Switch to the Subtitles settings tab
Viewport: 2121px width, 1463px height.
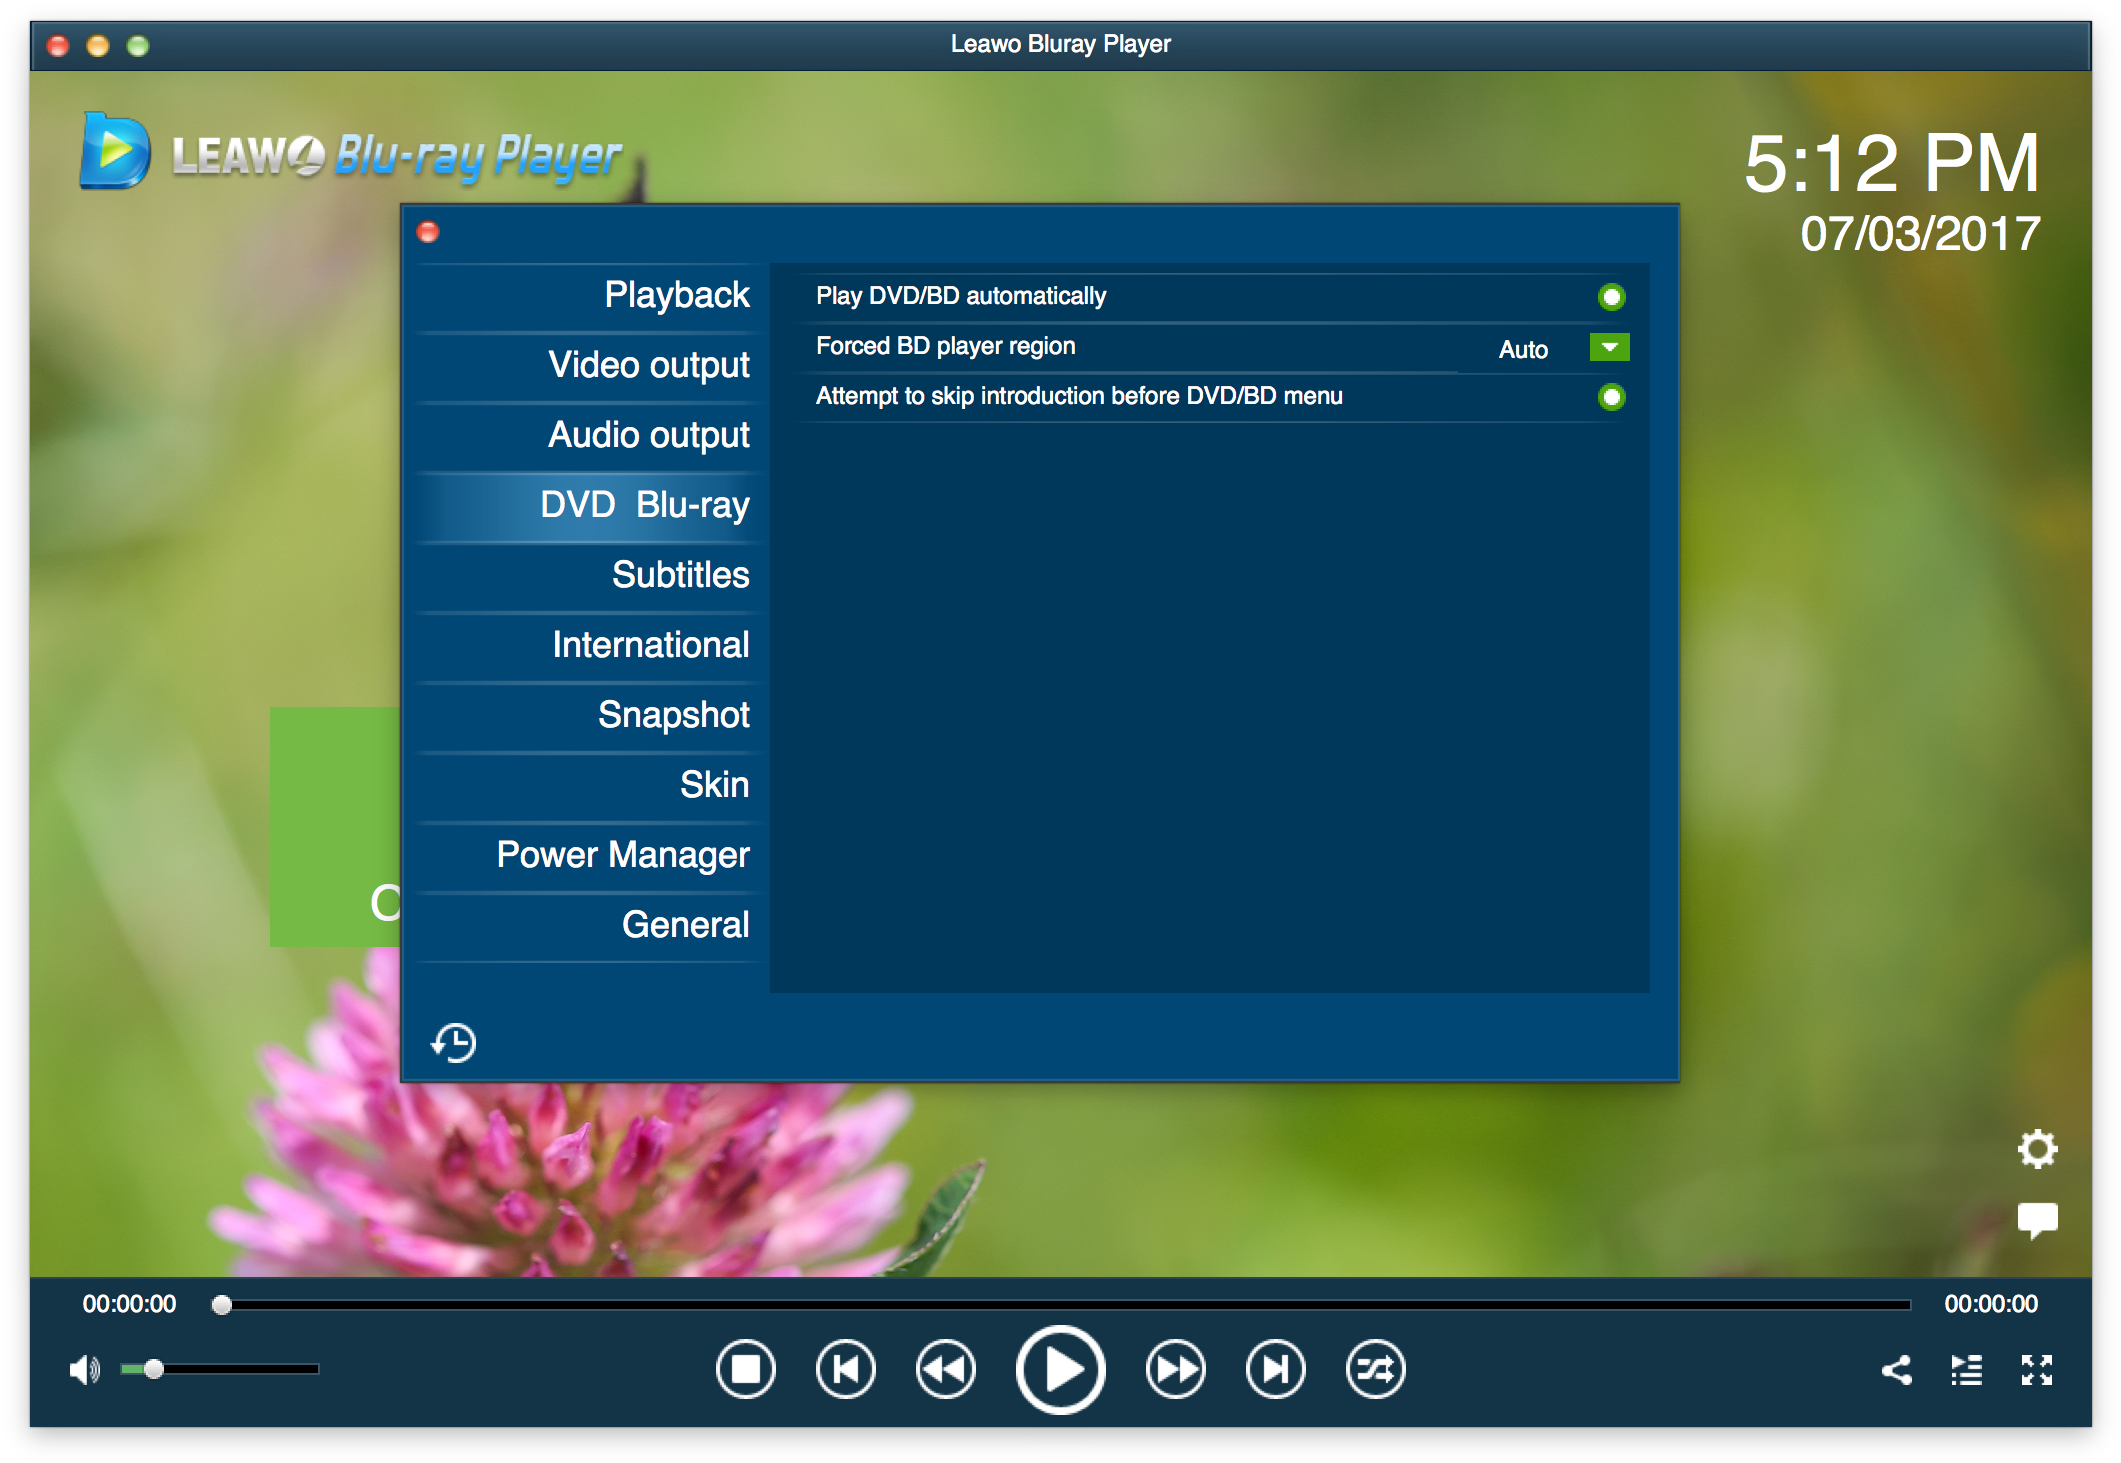[x=681, y=576]
